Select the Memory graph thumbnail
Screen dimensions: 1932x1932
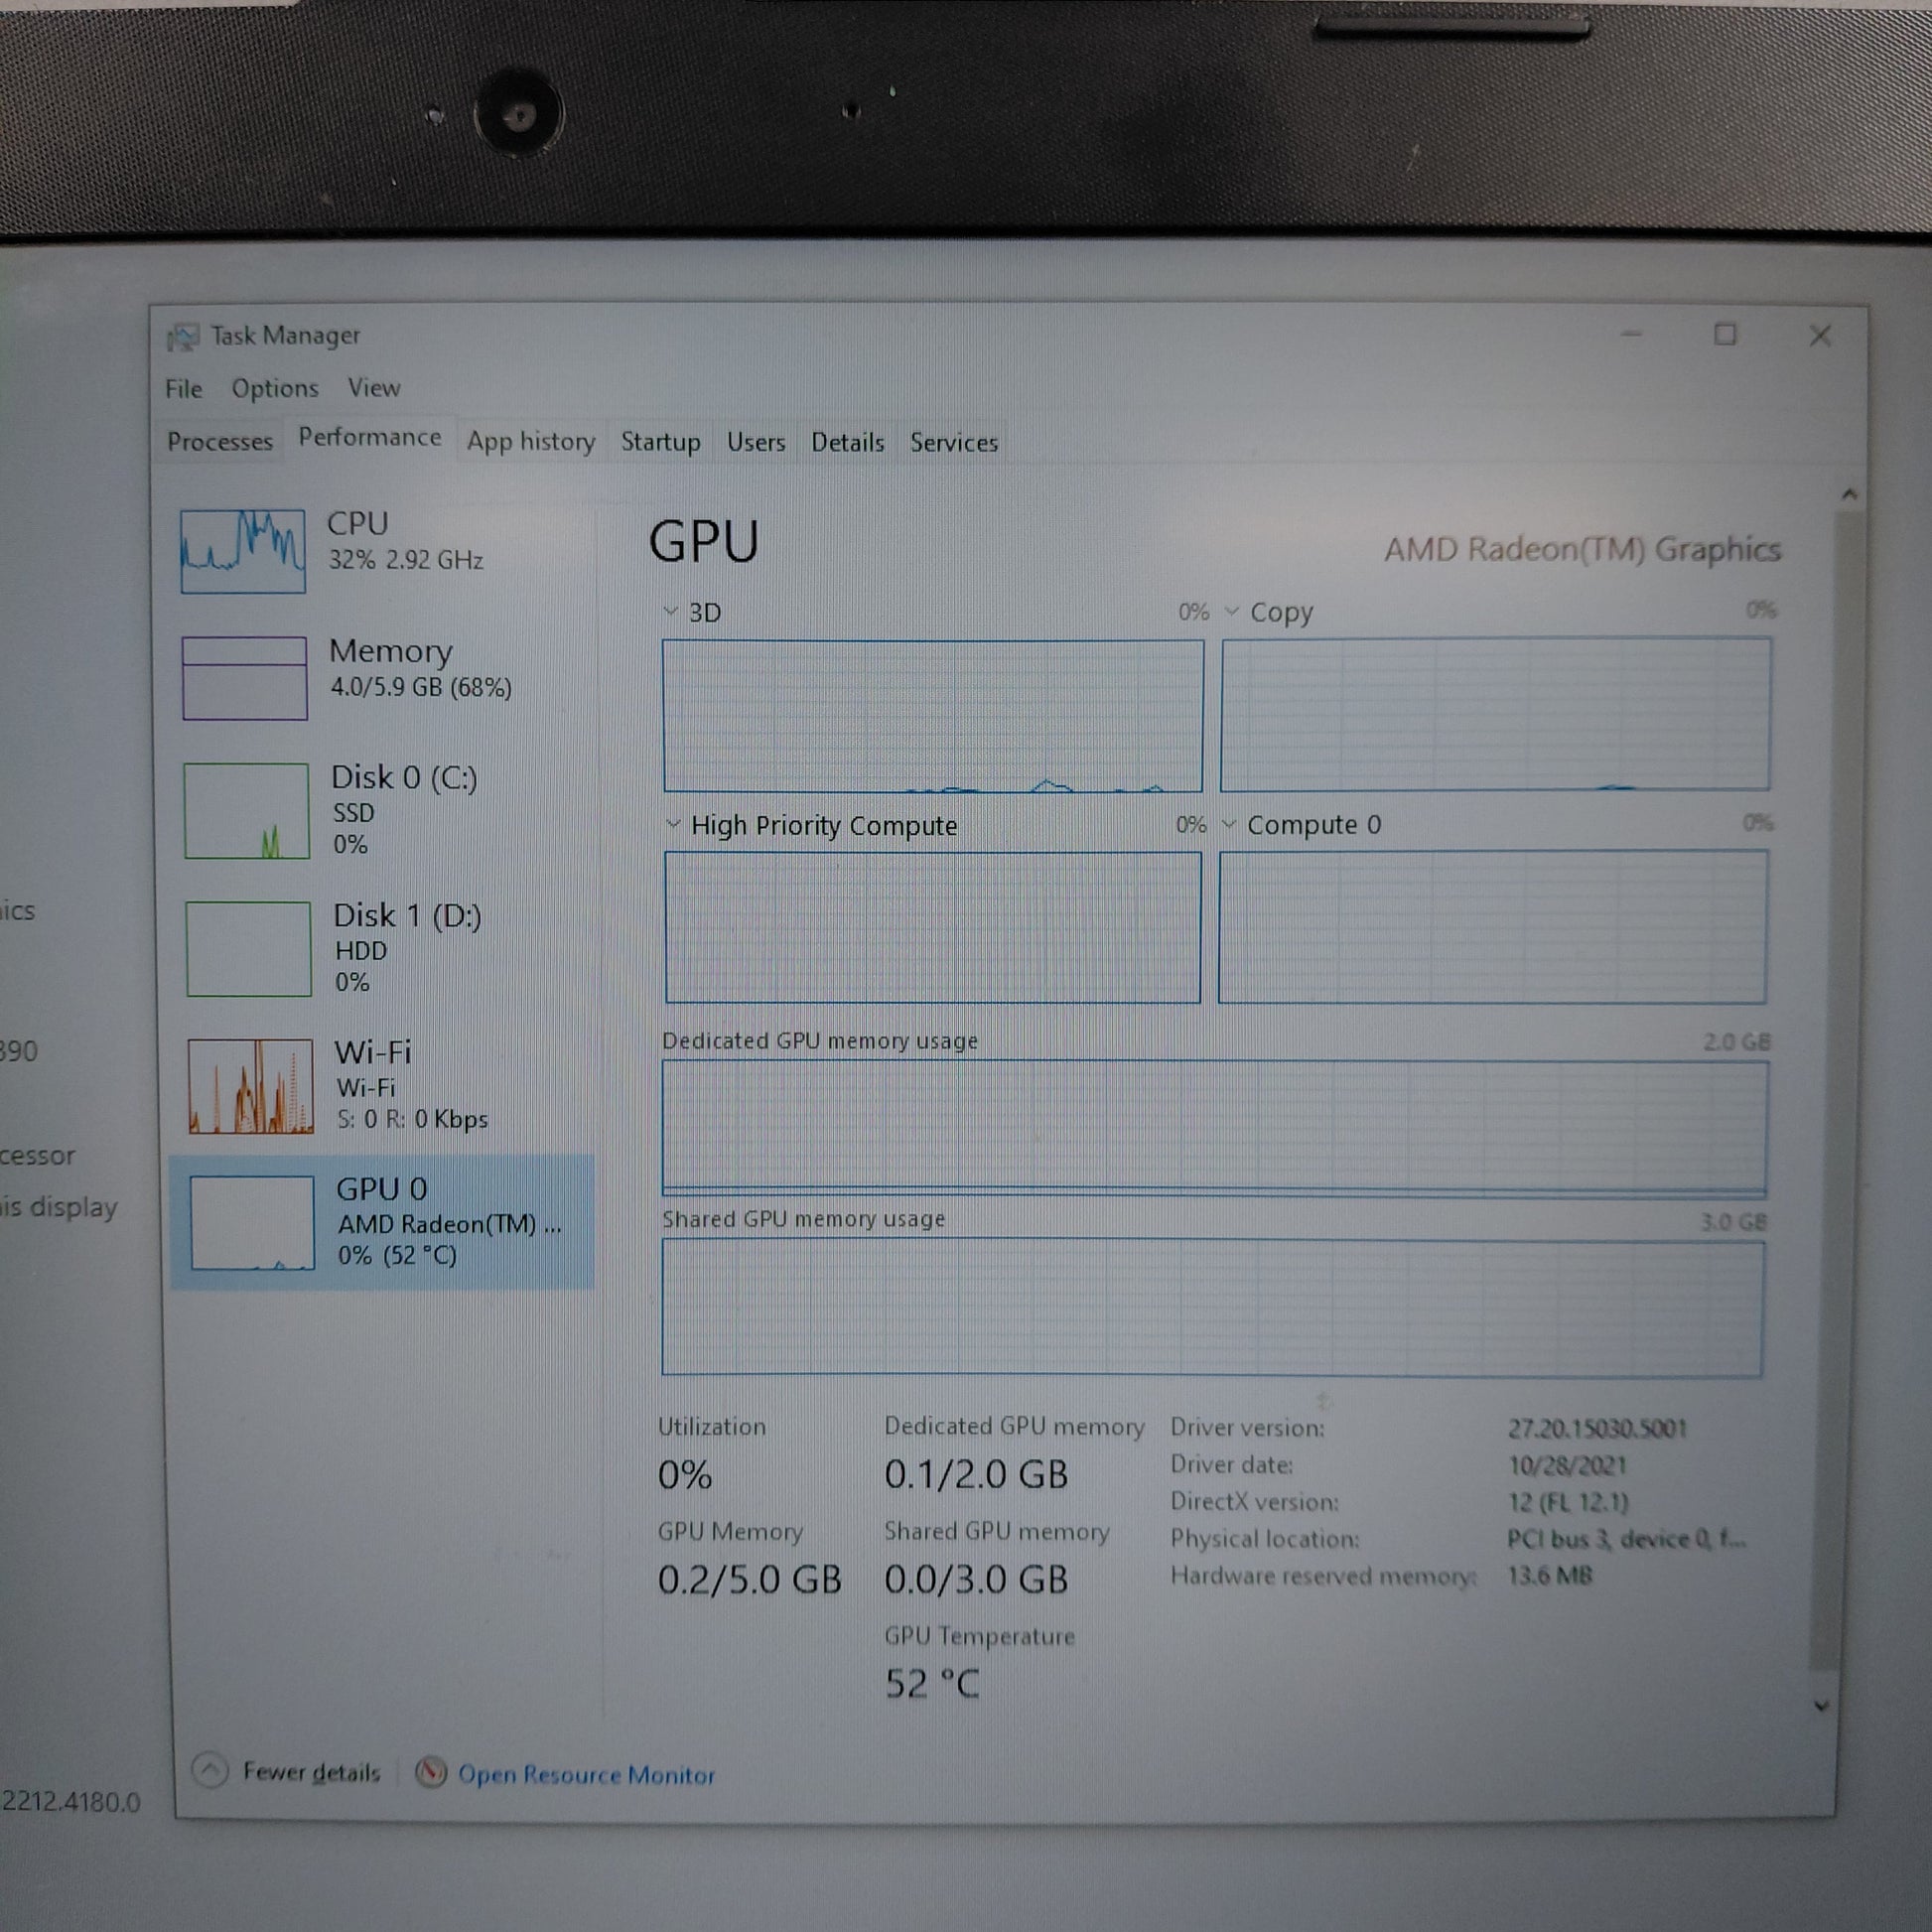click(245, 678)
